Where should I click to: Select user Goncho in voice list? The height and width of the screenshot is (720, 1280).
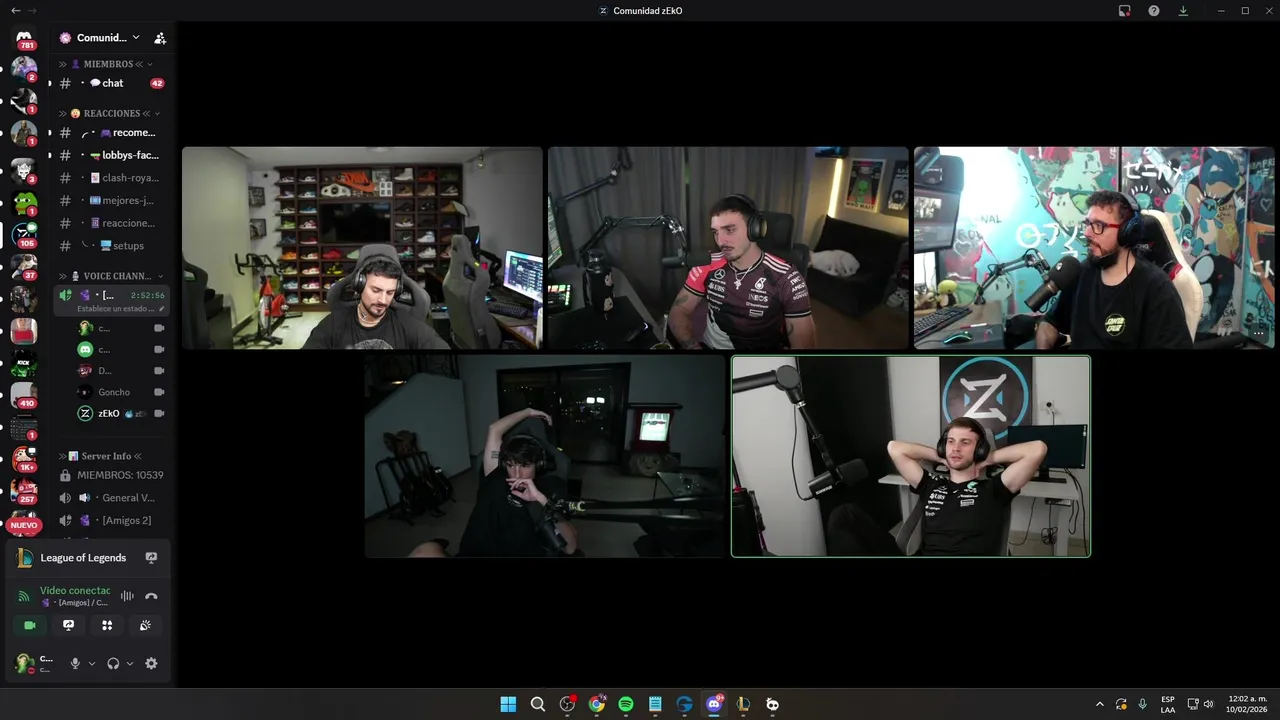click(x=121, y=392)
